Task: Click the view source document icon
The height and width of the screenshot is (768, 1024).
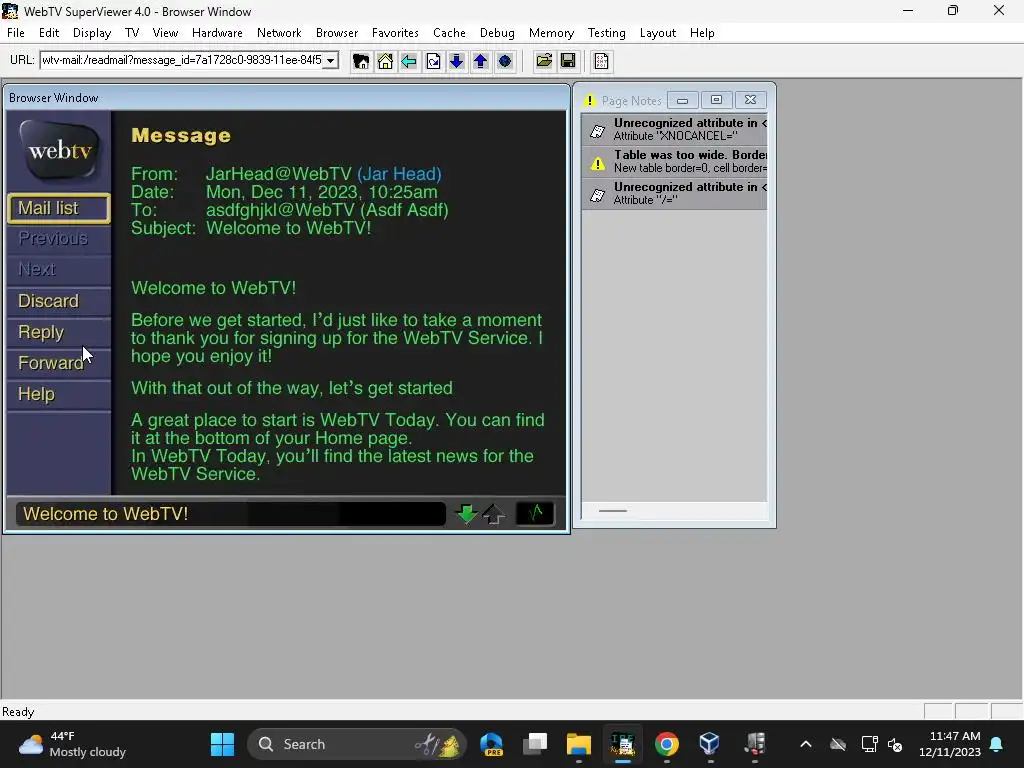Action: click(x=601, y=61)
